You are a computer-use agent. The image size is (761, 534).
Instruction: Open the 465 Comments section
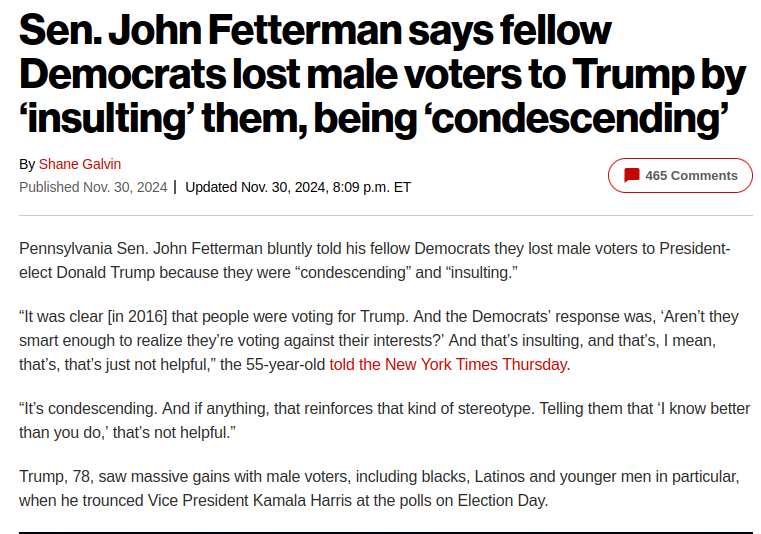click(680, 175)
